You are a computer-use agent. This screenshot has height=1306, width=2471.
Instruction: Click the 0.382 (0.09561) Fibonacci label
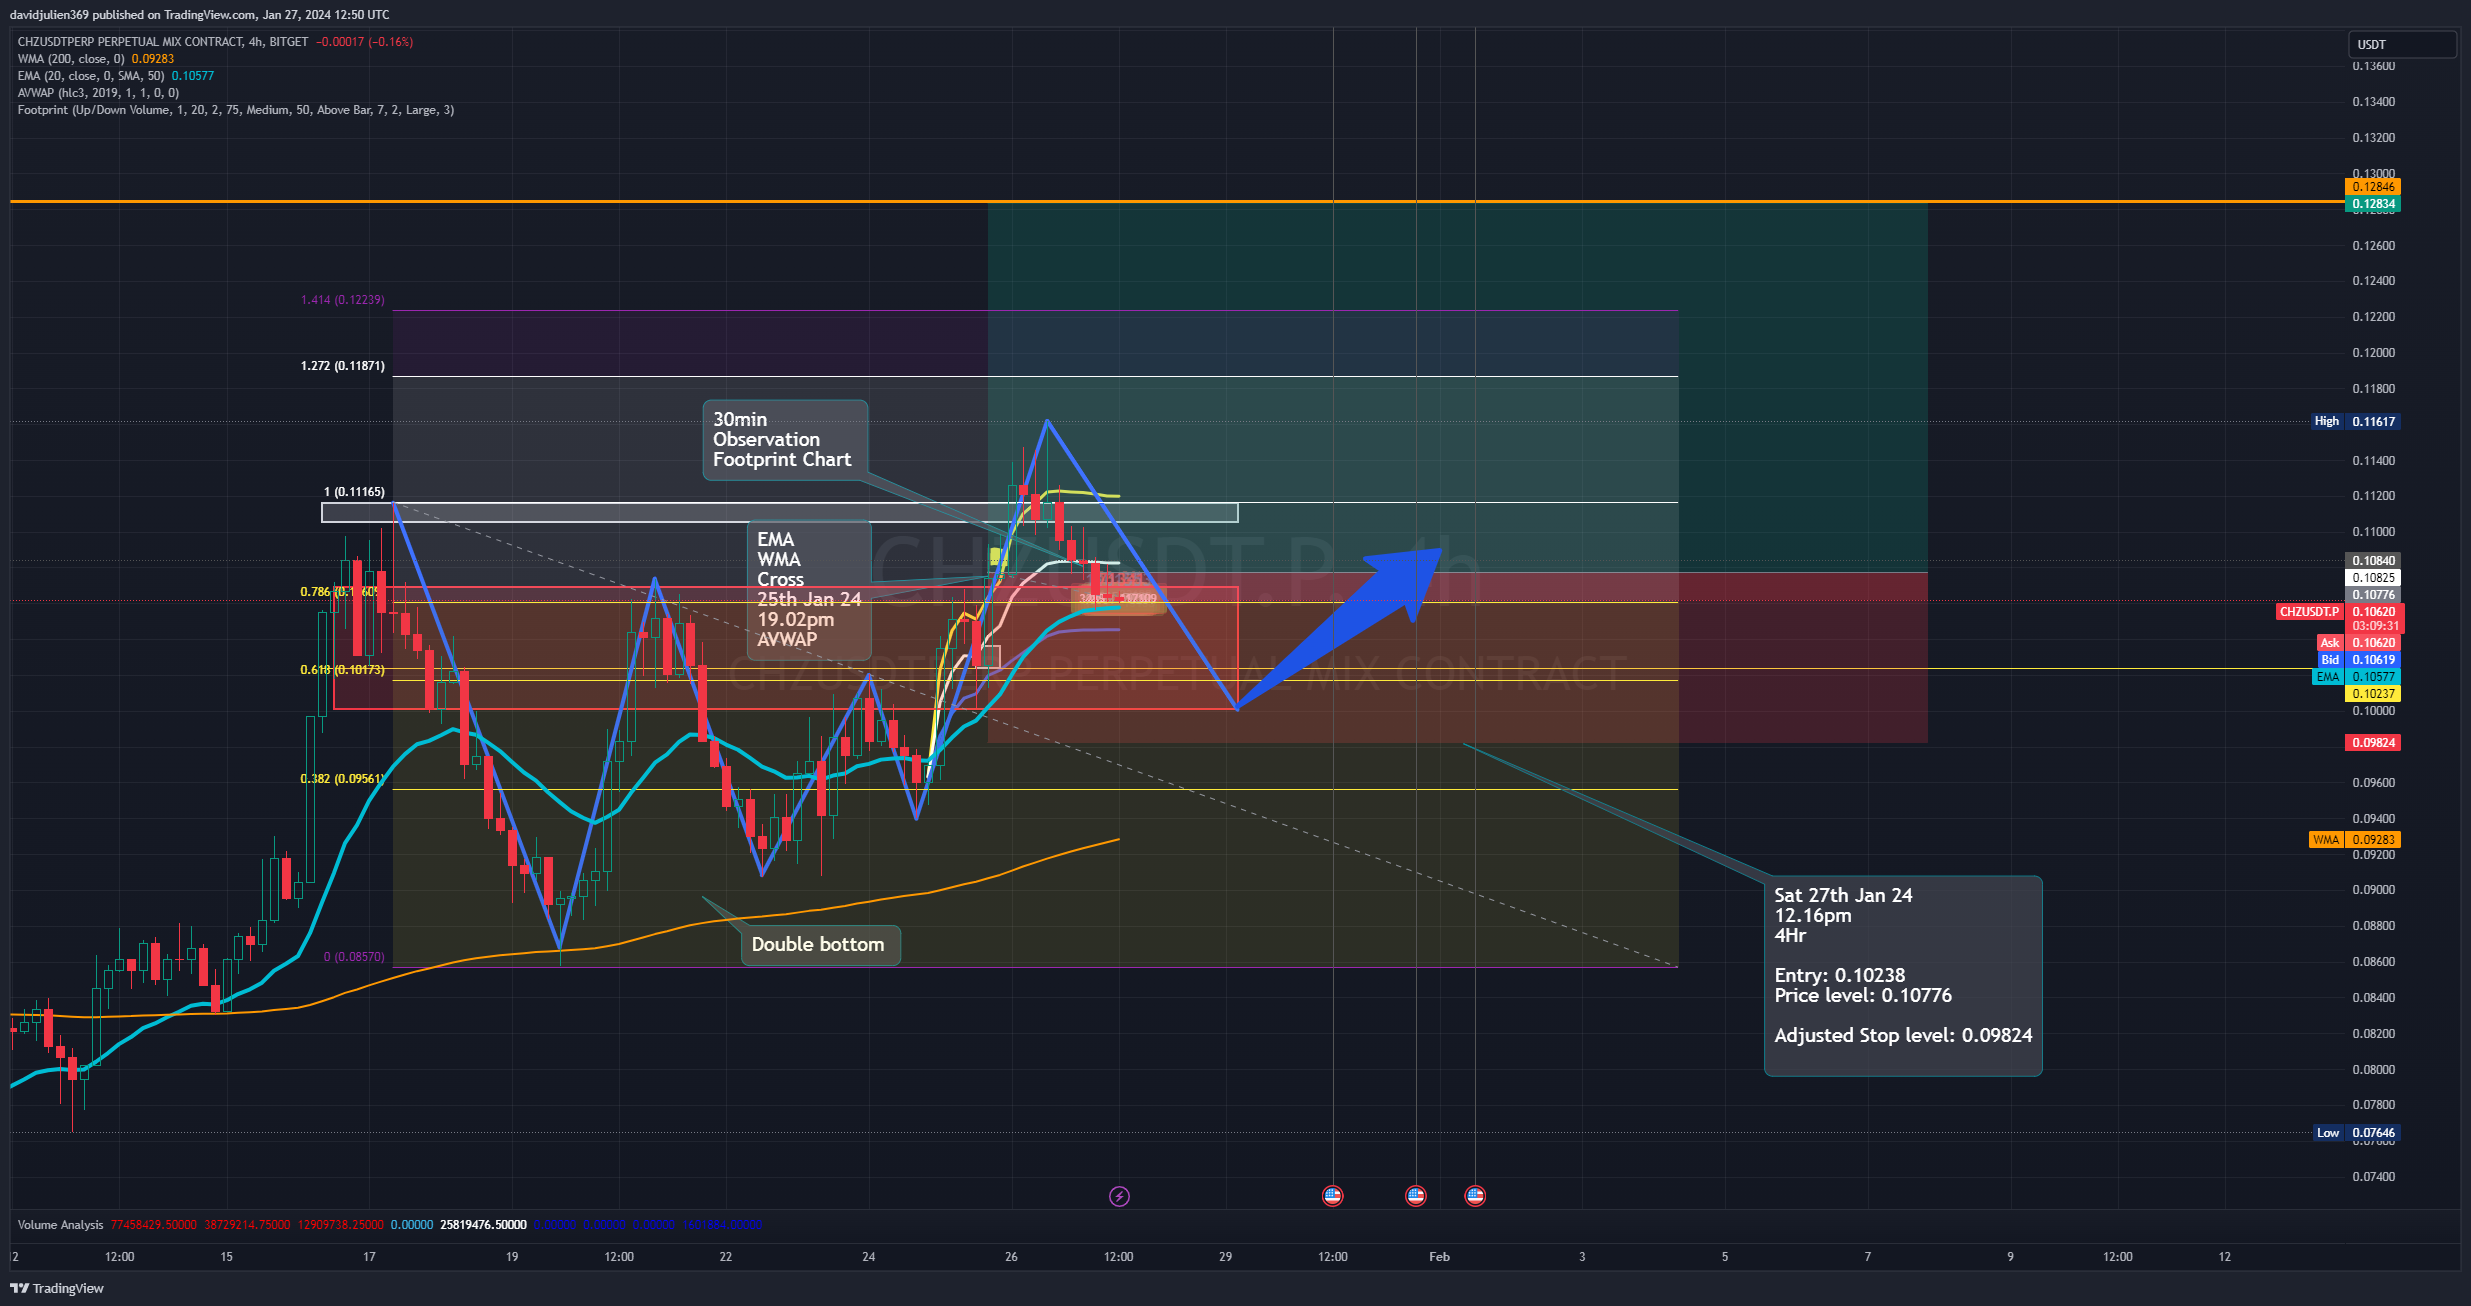[x=343, y=779]
